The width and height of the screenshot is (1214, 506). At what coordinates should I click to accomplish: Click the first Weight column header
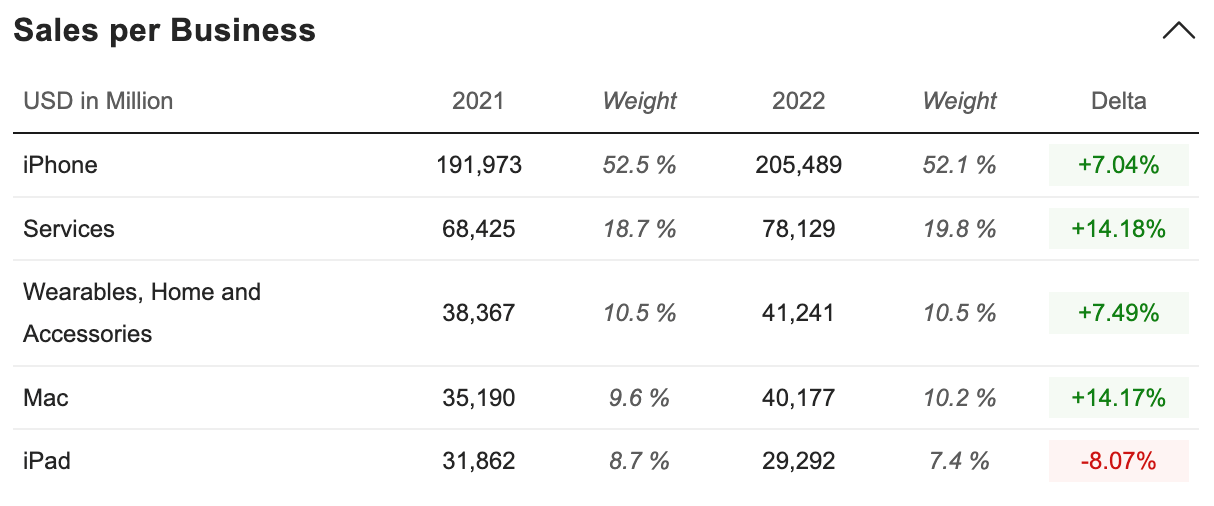tap(639, 101)
